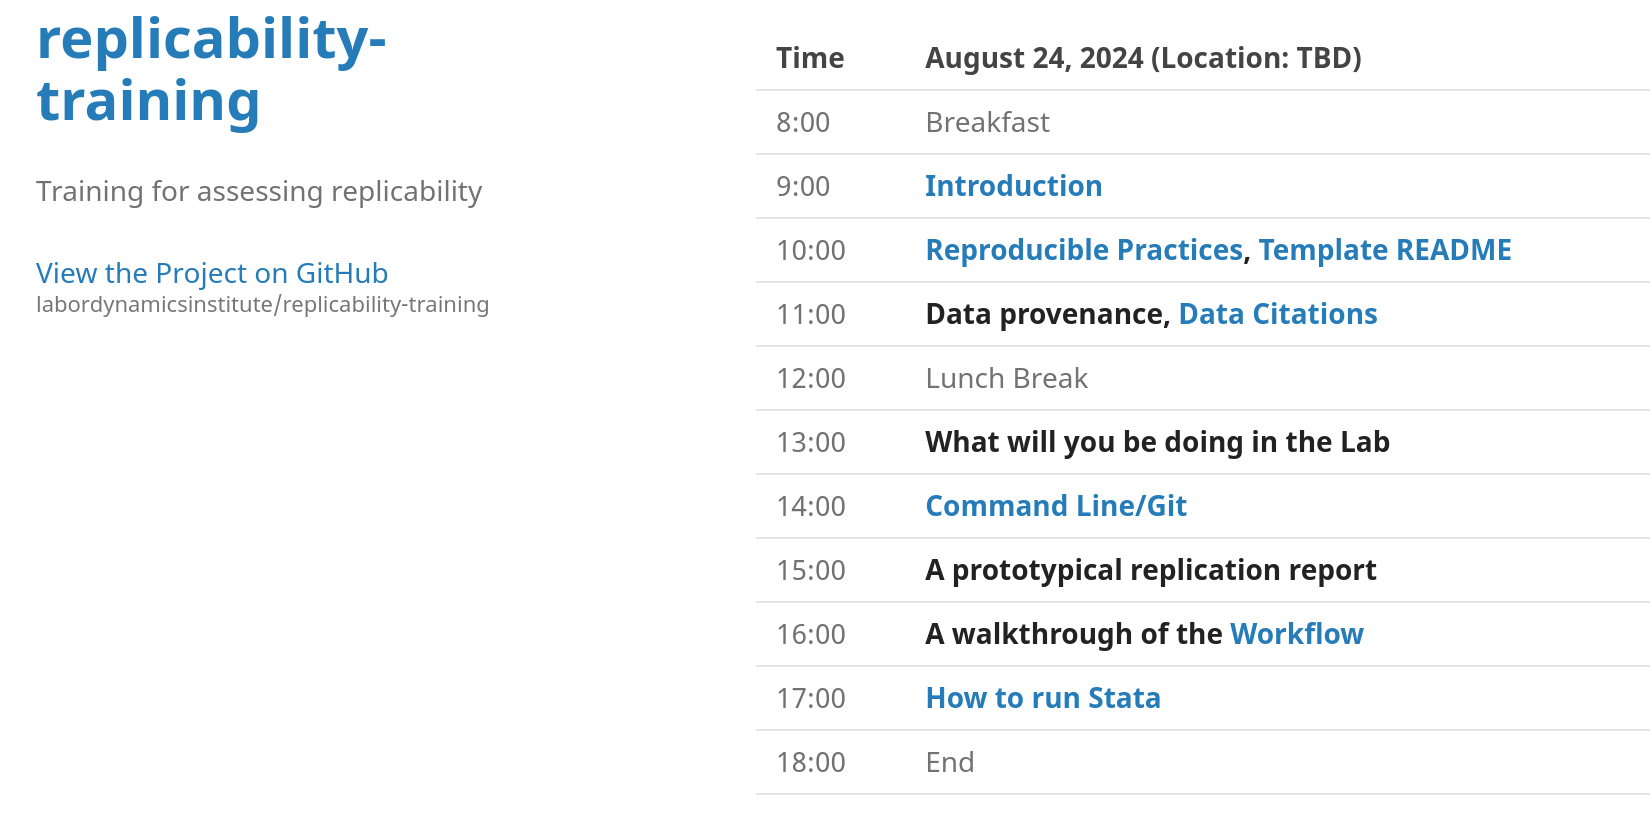Open the Introduction session link
The width and height of the screenshot is (1650, 822).
(x=1013, y=186)
